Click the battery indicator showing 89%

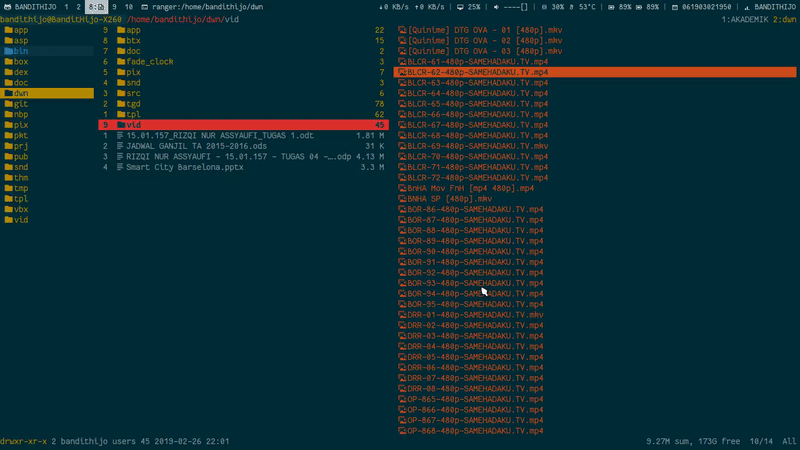pos(622,7)
